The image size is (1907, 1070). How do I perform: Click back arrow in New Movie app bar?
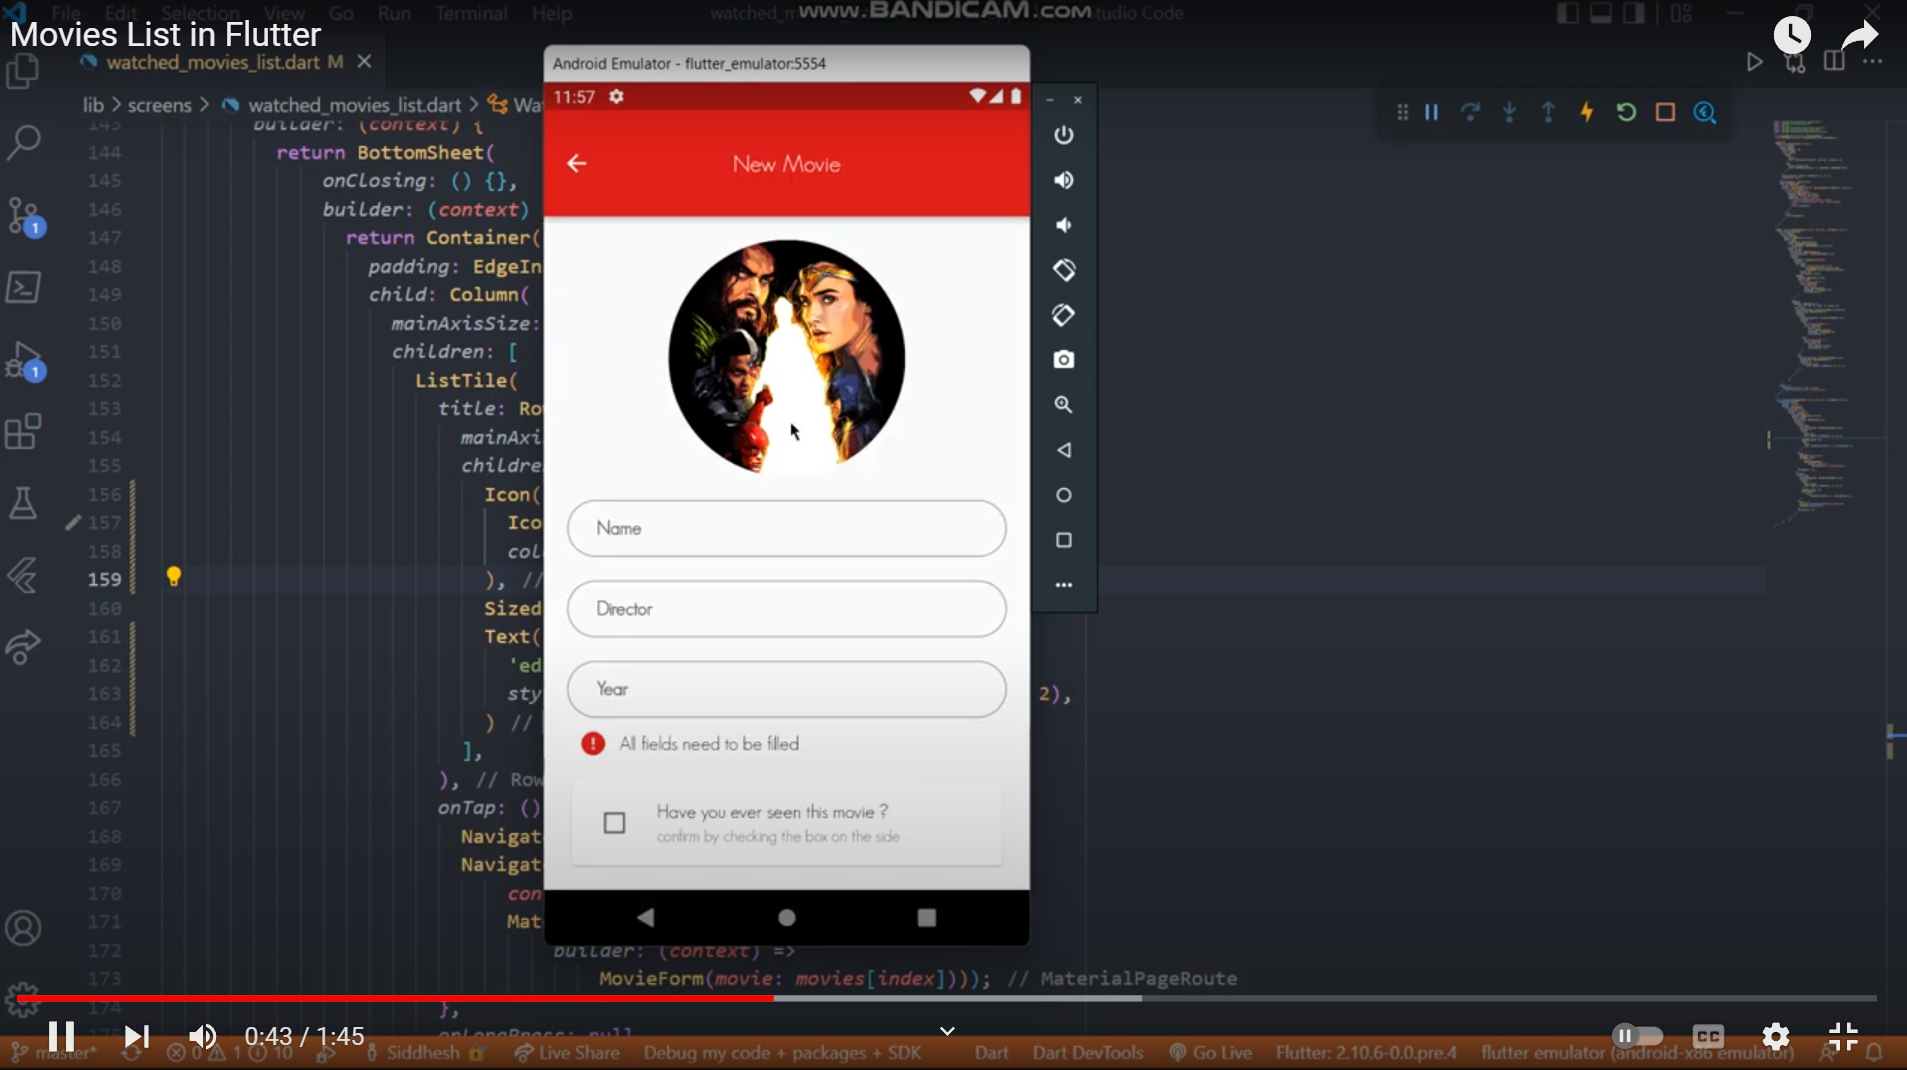pos(577,163)
